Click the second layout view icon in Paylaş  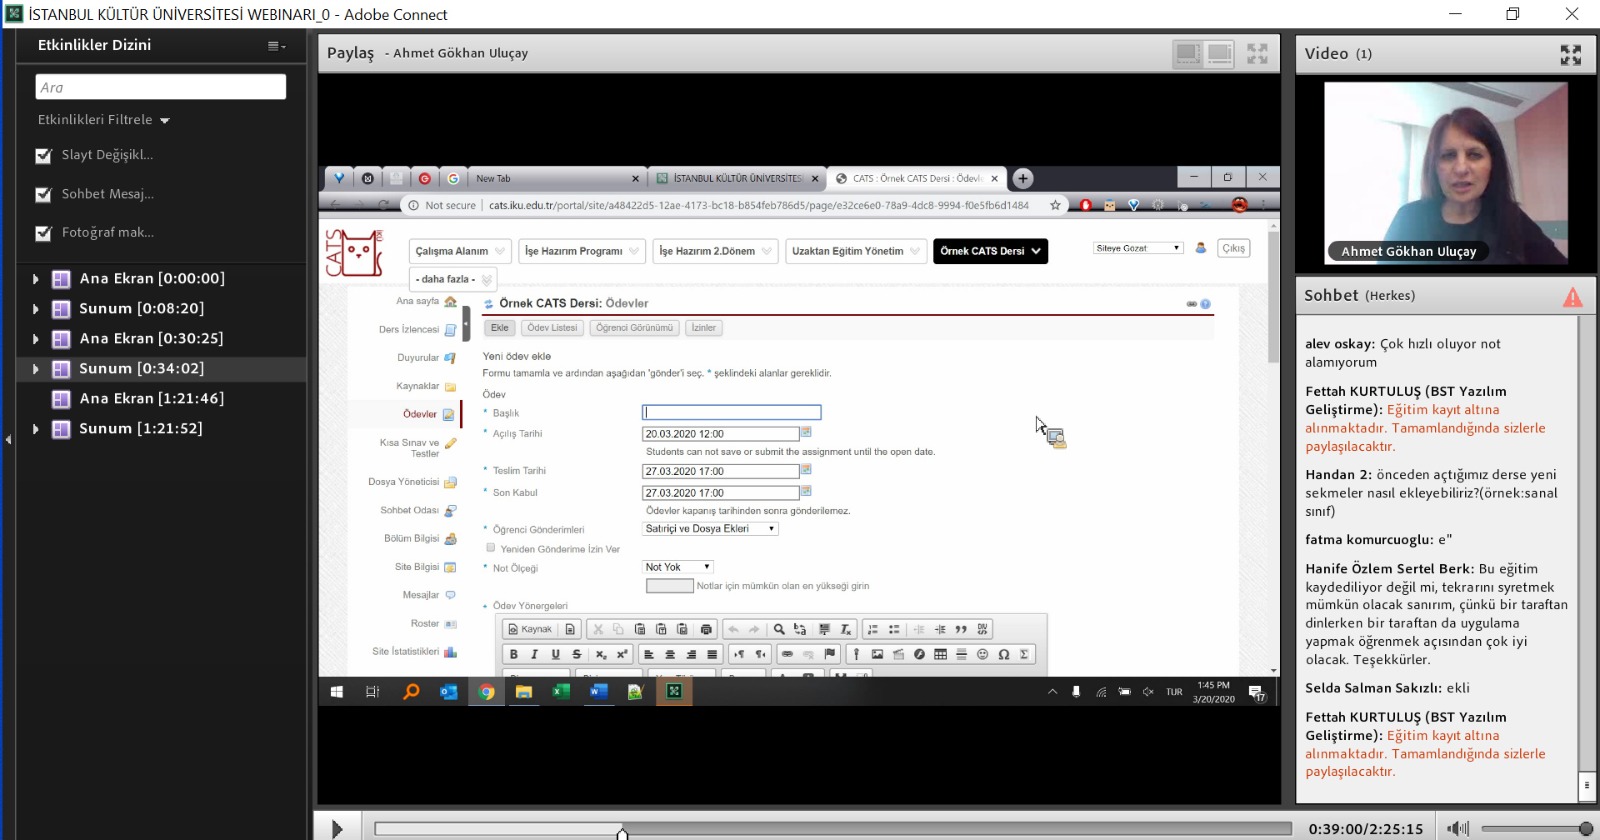coord(1220,54)
